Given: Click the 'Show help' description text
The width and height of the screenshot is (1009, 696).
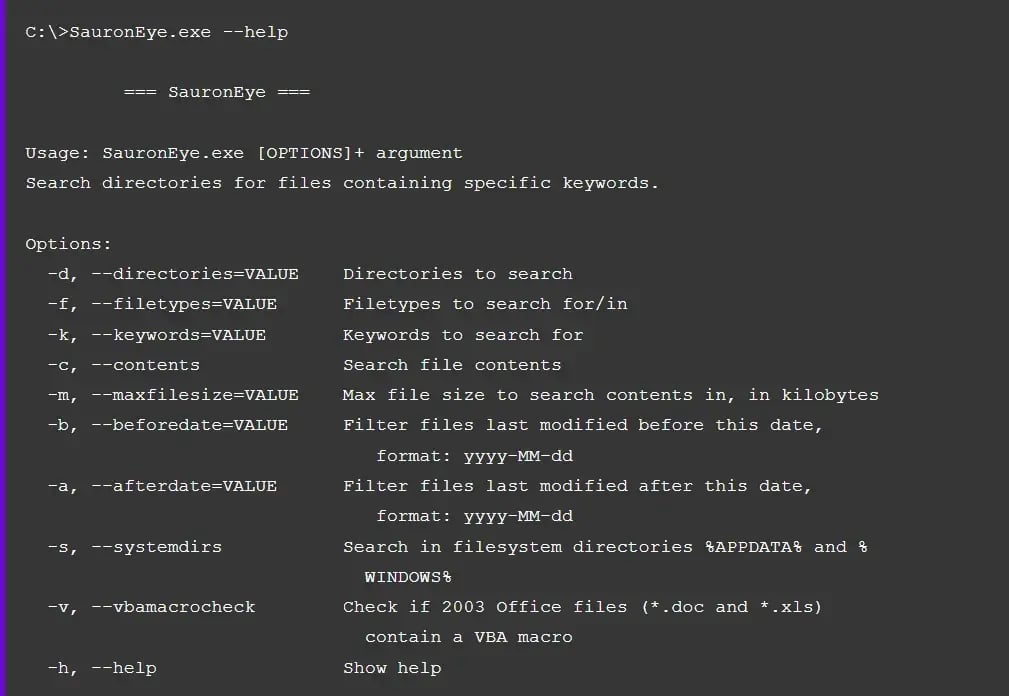Looking at the screenshot, I should tap(392, 668).
